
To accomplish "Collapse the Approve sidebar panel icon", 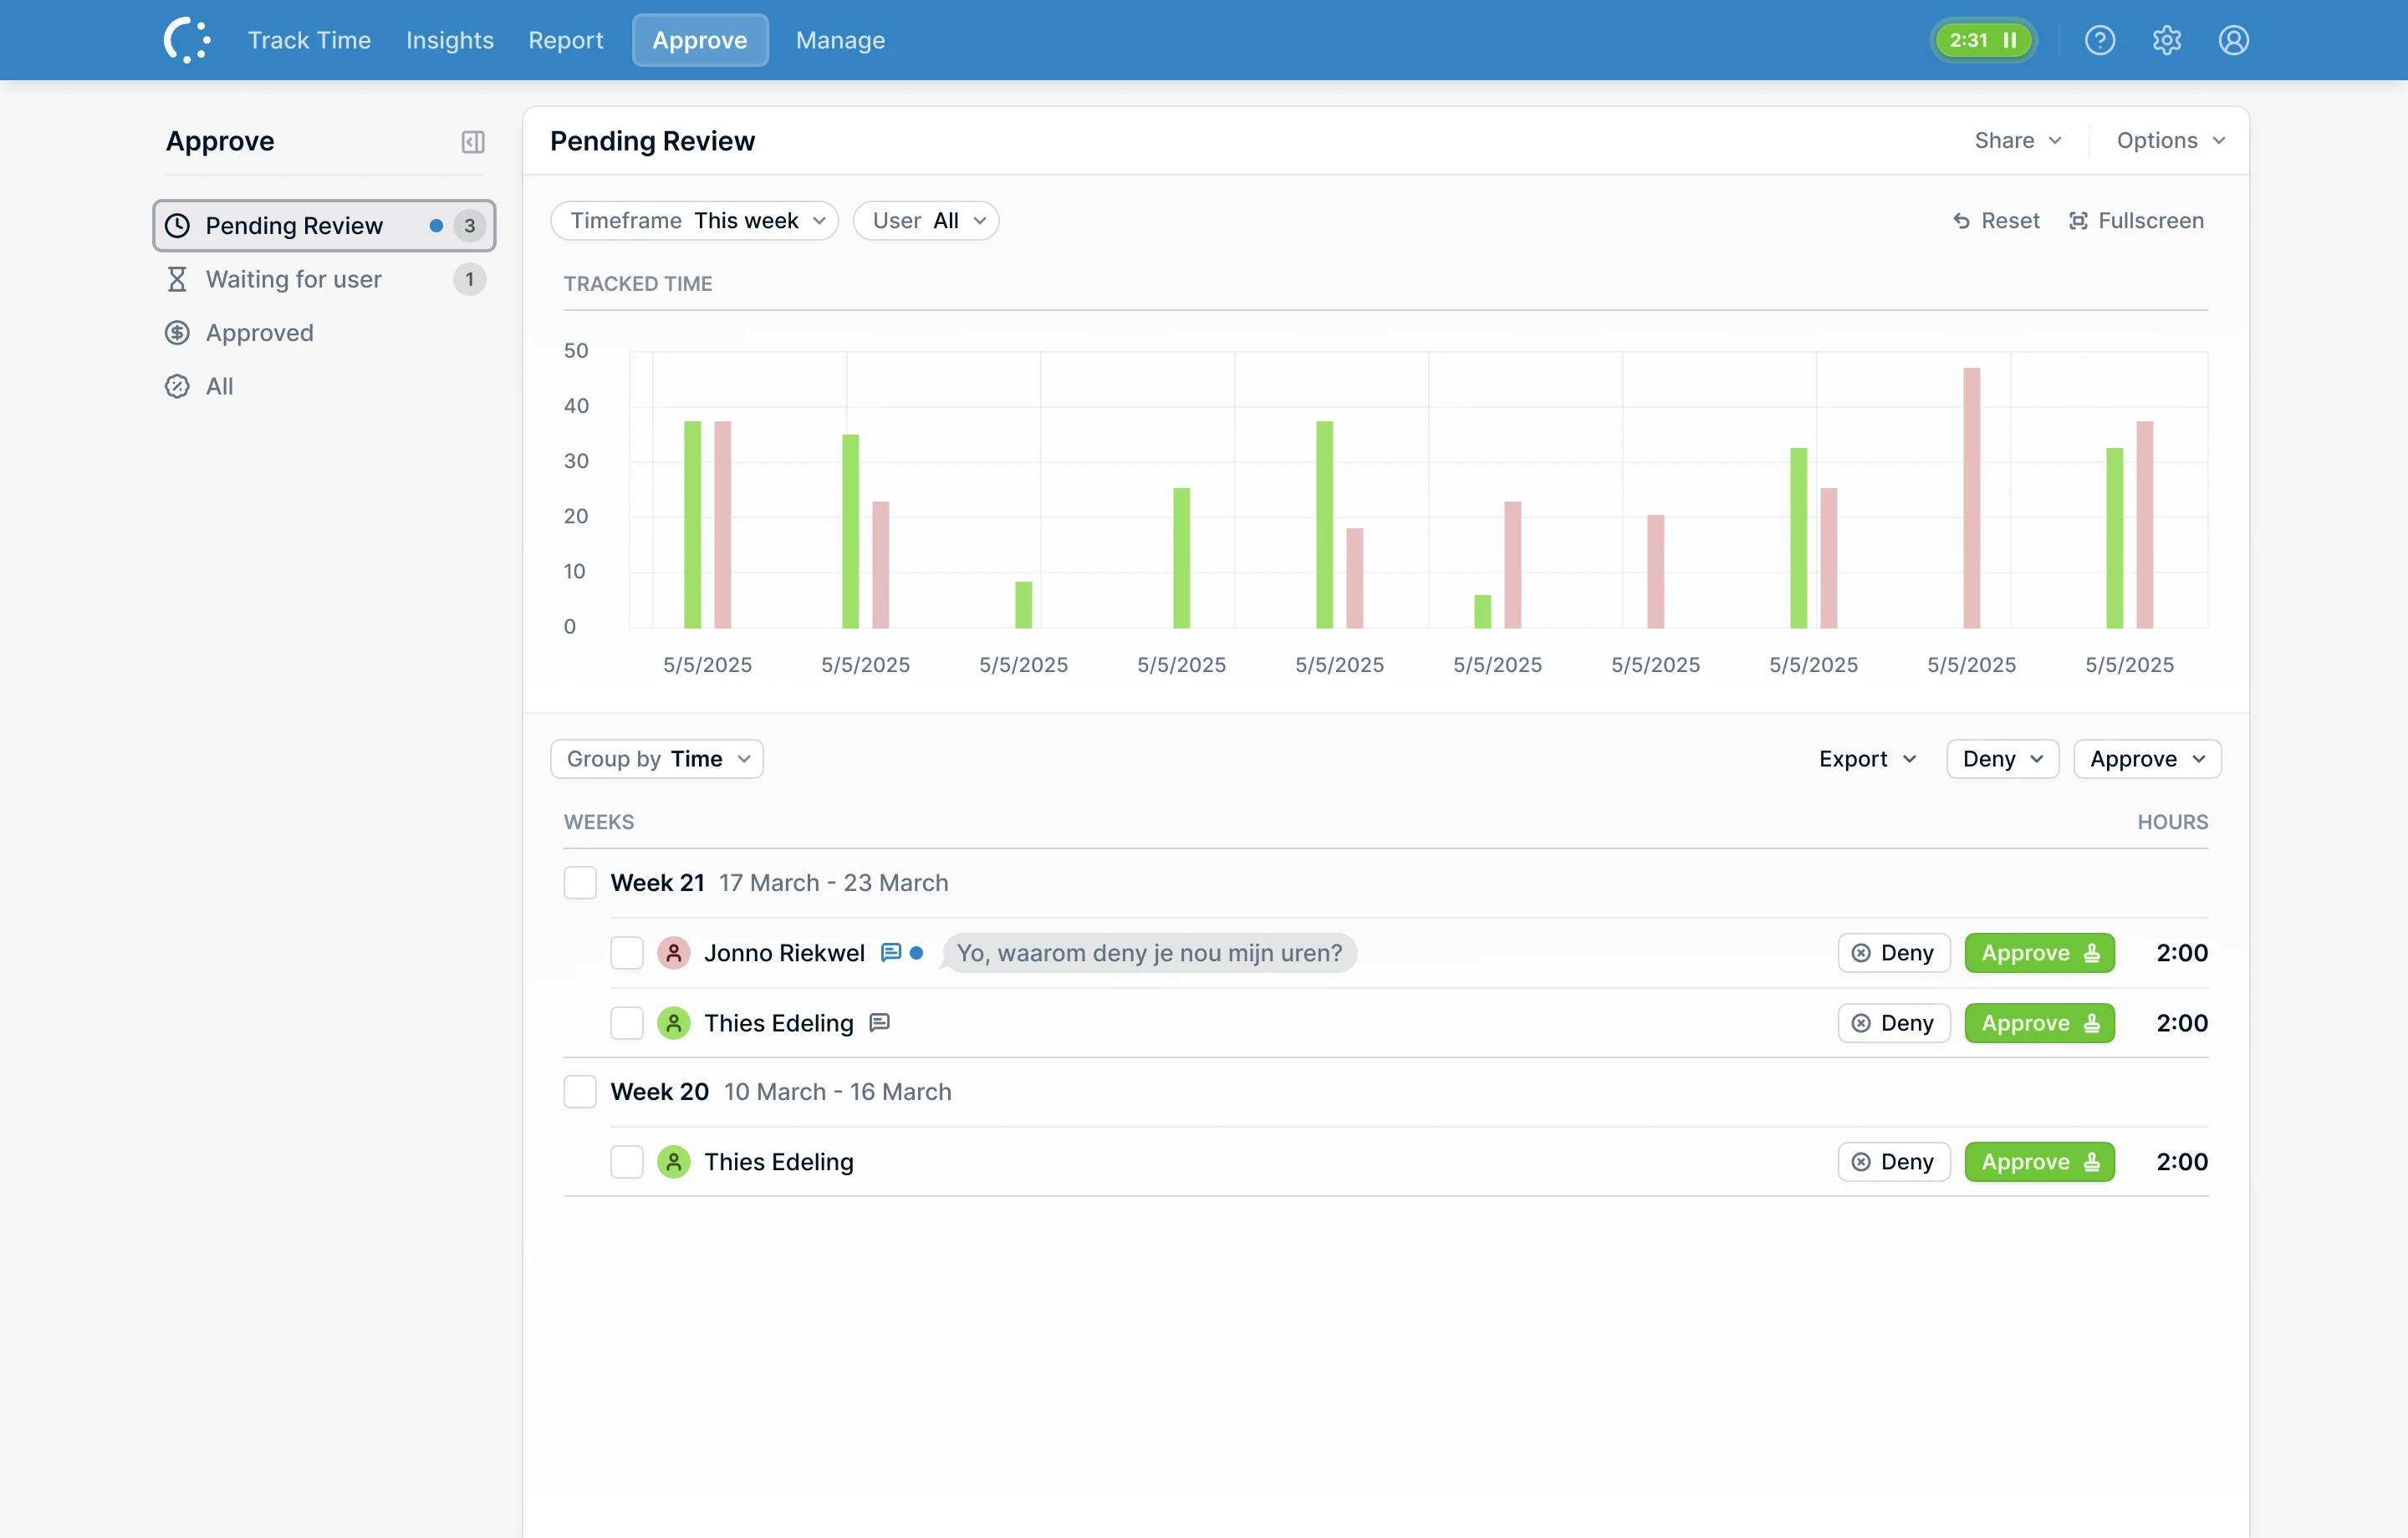I will (x=473, y=142).
